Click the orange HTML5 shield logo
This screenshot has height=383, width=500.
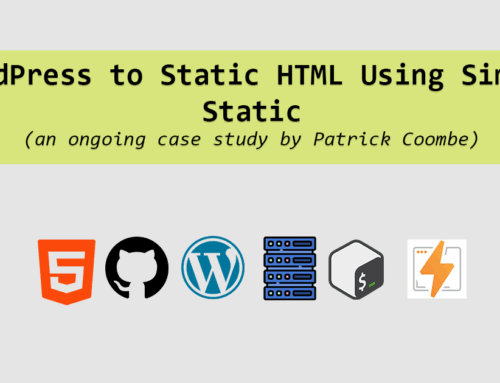tap(67, 272)
